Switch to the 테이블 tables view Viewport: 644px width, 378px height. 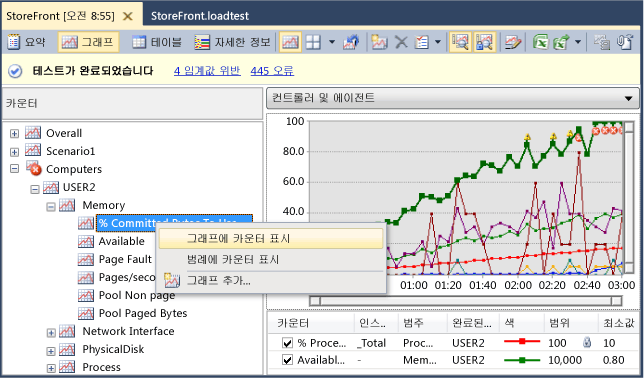click(x=157, y=42)
